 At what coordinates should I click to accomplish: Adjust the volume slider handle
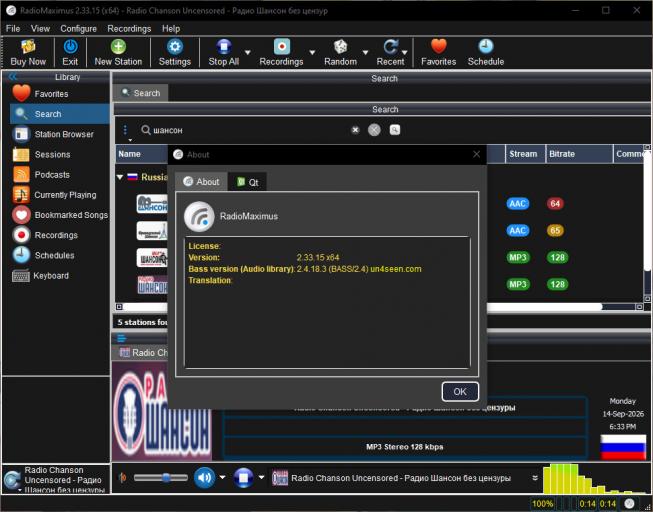[x=166, y=477]
